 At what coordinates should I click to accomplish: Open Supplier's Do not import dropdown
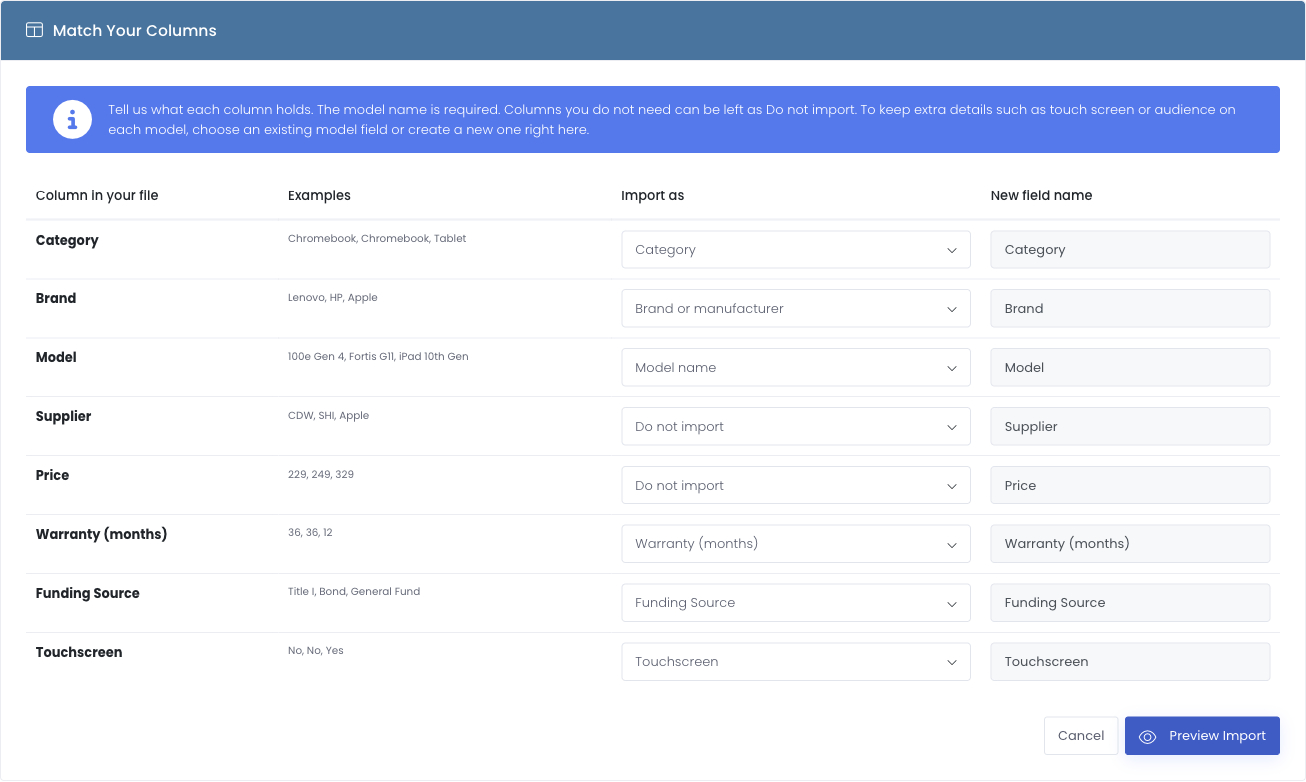[796, 427]
